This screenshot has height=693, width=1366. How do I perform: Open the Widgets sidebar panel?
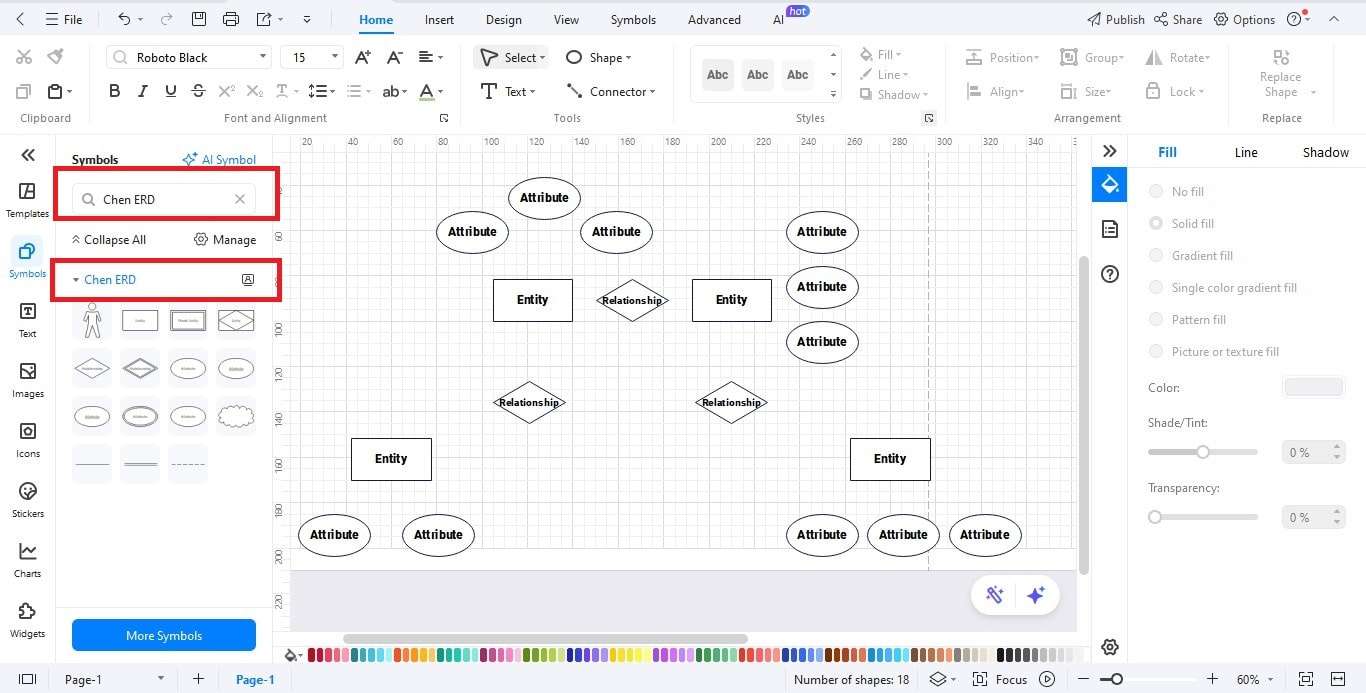point(27,620)
